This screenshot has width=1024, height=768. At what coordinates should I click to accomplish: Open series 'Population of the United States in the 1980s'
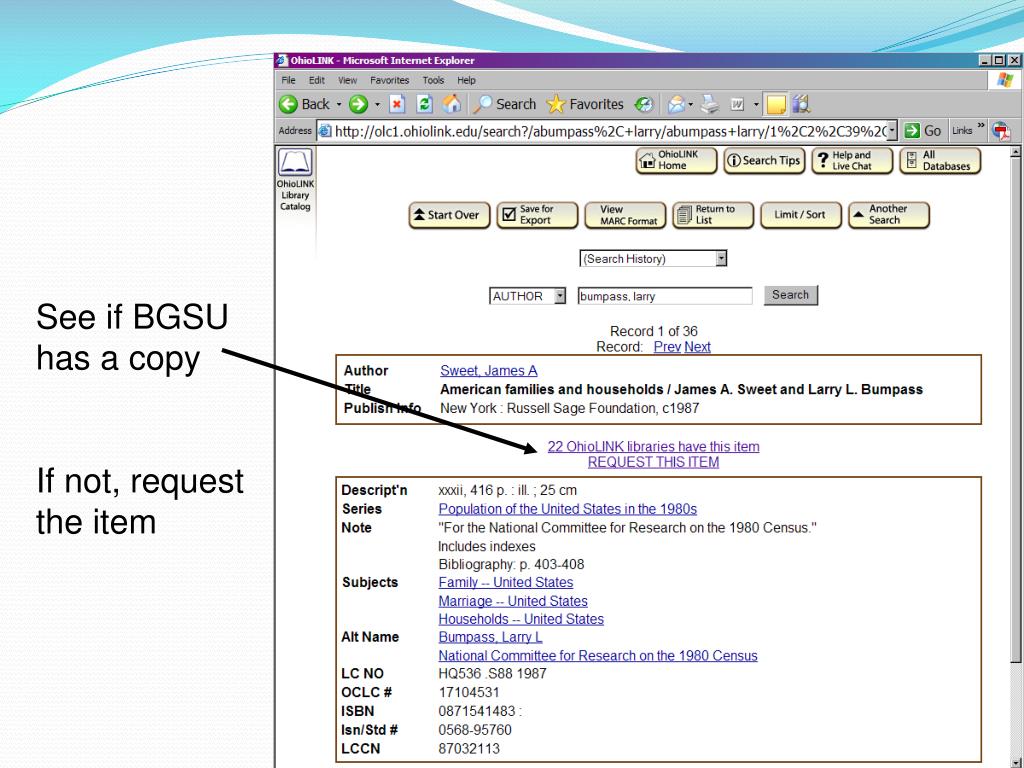point(568,509)
